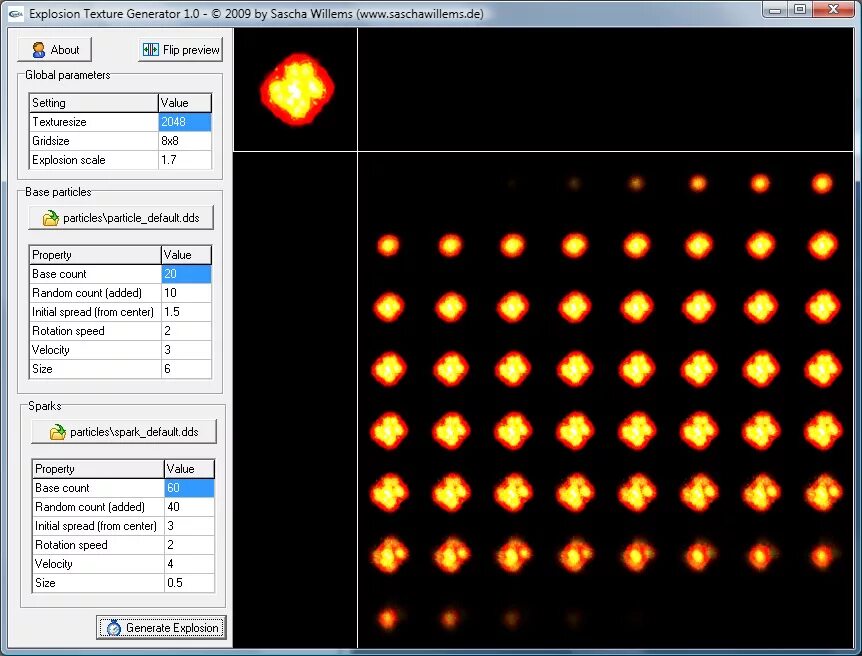Click Sparks Size property label

point(45,583)
